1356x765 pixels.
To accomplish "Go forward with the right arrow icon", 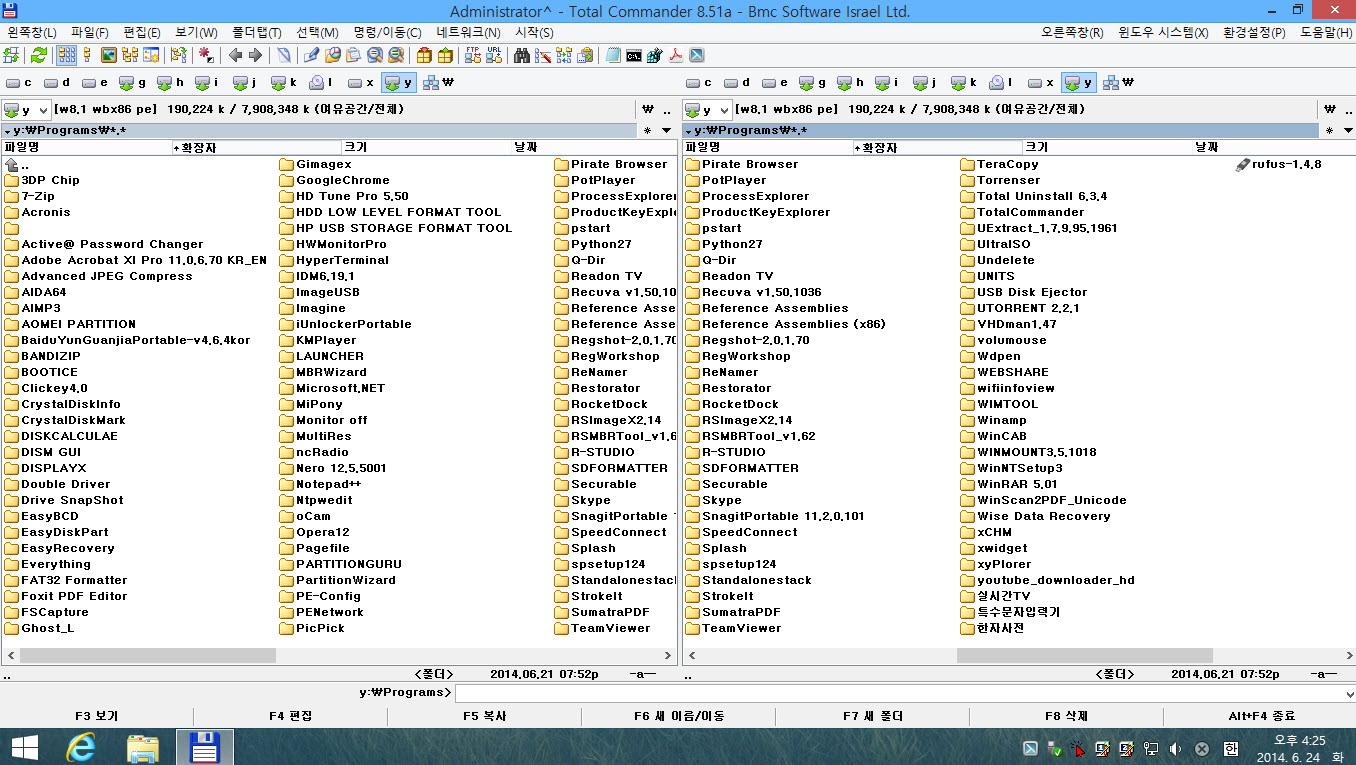I will coord(255,55).
